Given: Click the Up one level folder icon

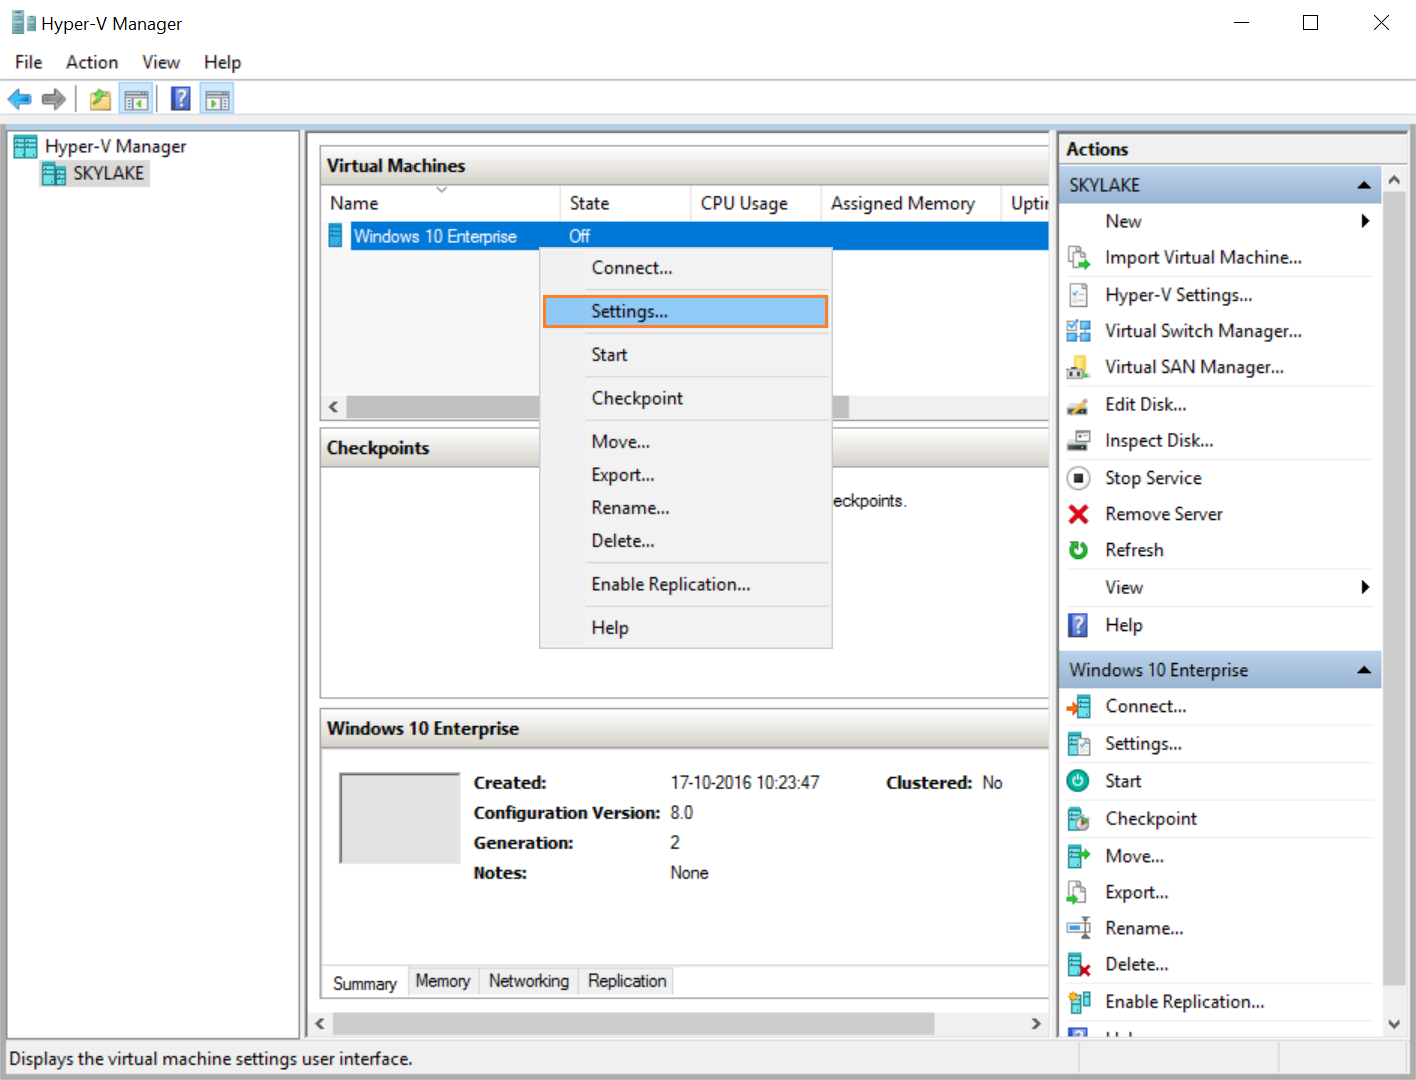Looking at the screenshot, I should pyautogui.click(x=100, y=99).
